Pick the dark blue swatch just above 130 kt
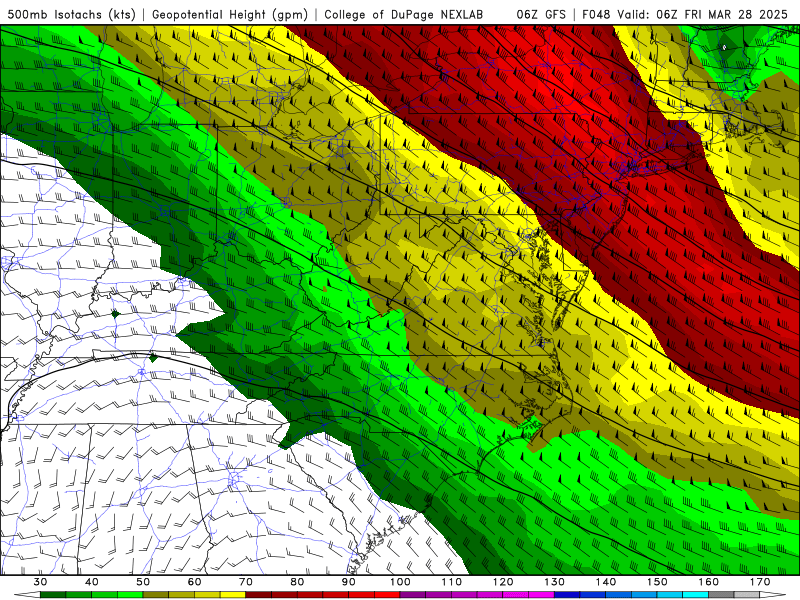 (567, 595)
